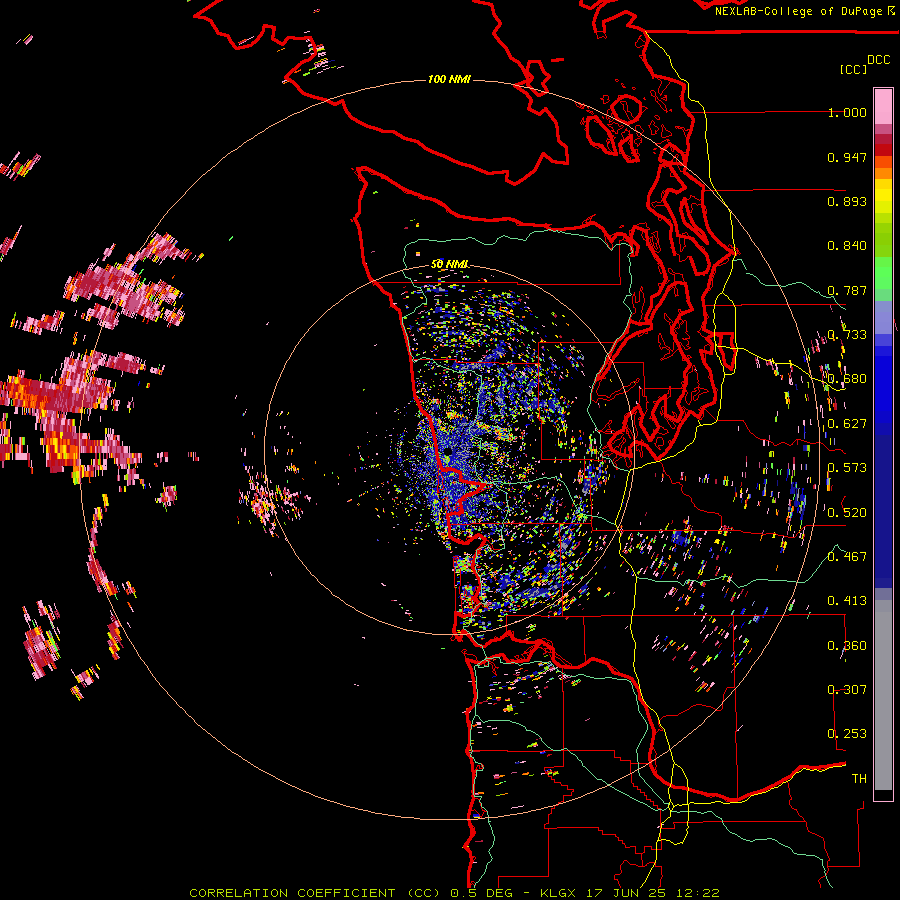This screenshot has width=900, height=900.
Task: Click the [CC] units label
Action: [853, 69]
